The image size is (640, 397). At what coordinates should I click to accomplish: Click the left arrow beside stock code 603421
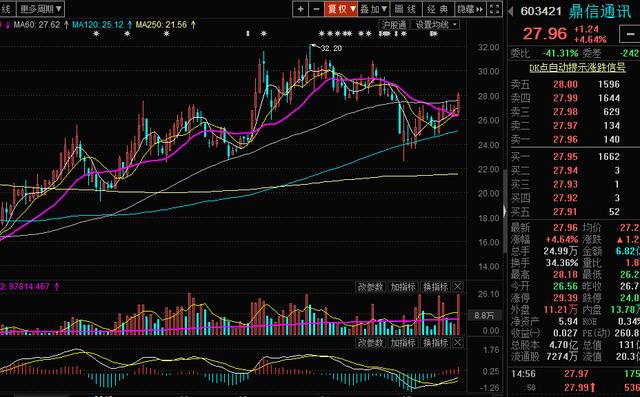point(511,11)
